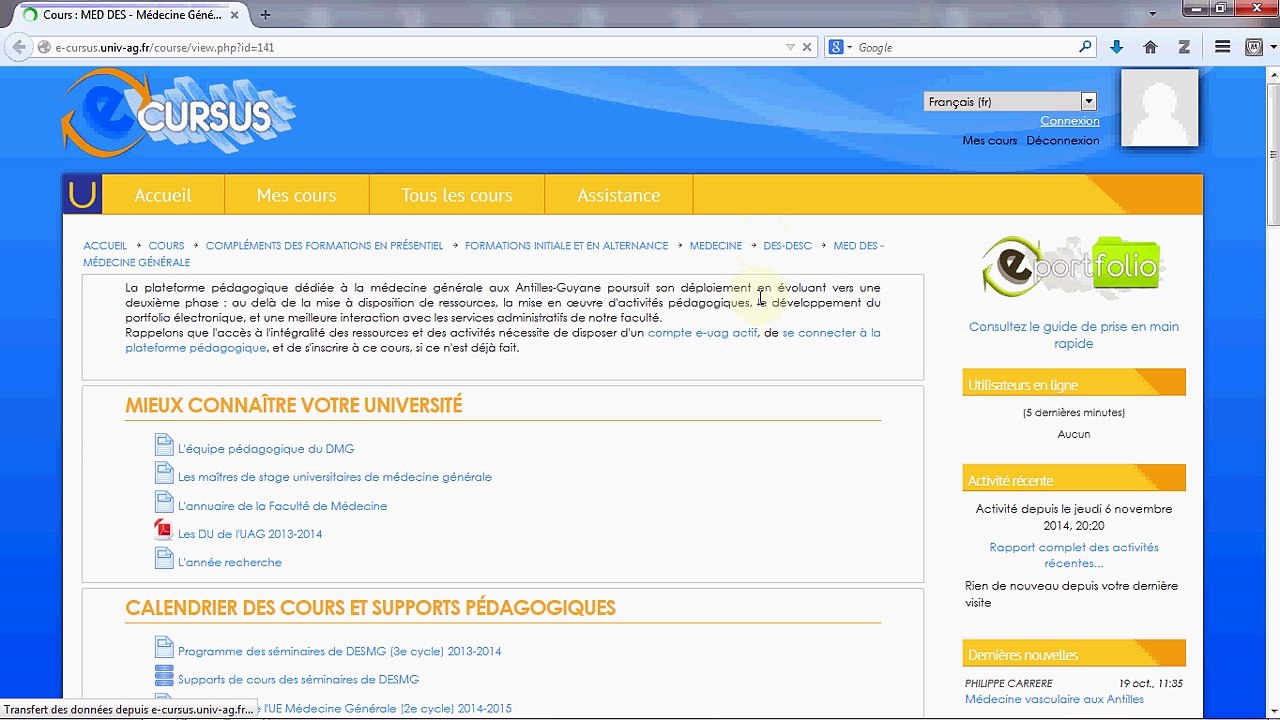1280x720 pixels.
Task: Click page icon beside L'équipe pédagogique du DMG
Action: [164, 445]
